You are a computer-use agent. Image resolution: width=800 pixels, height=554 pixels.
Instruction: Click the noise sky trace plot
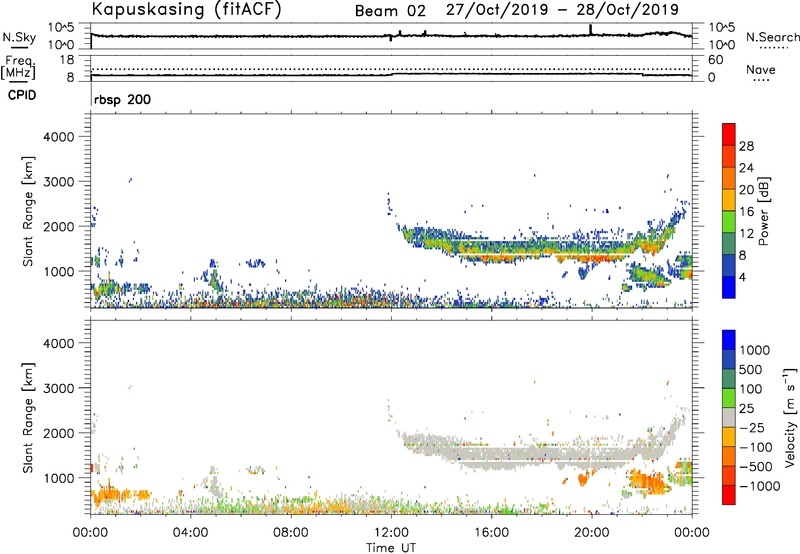point(391,36)
